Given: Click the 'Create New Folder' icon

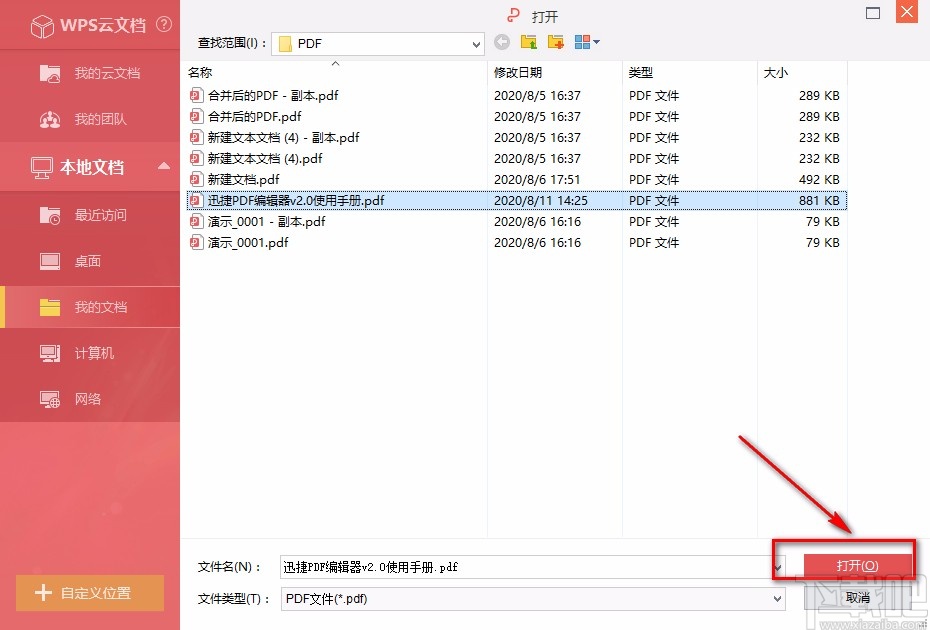Looking at the screenshot, I should 556,42.
